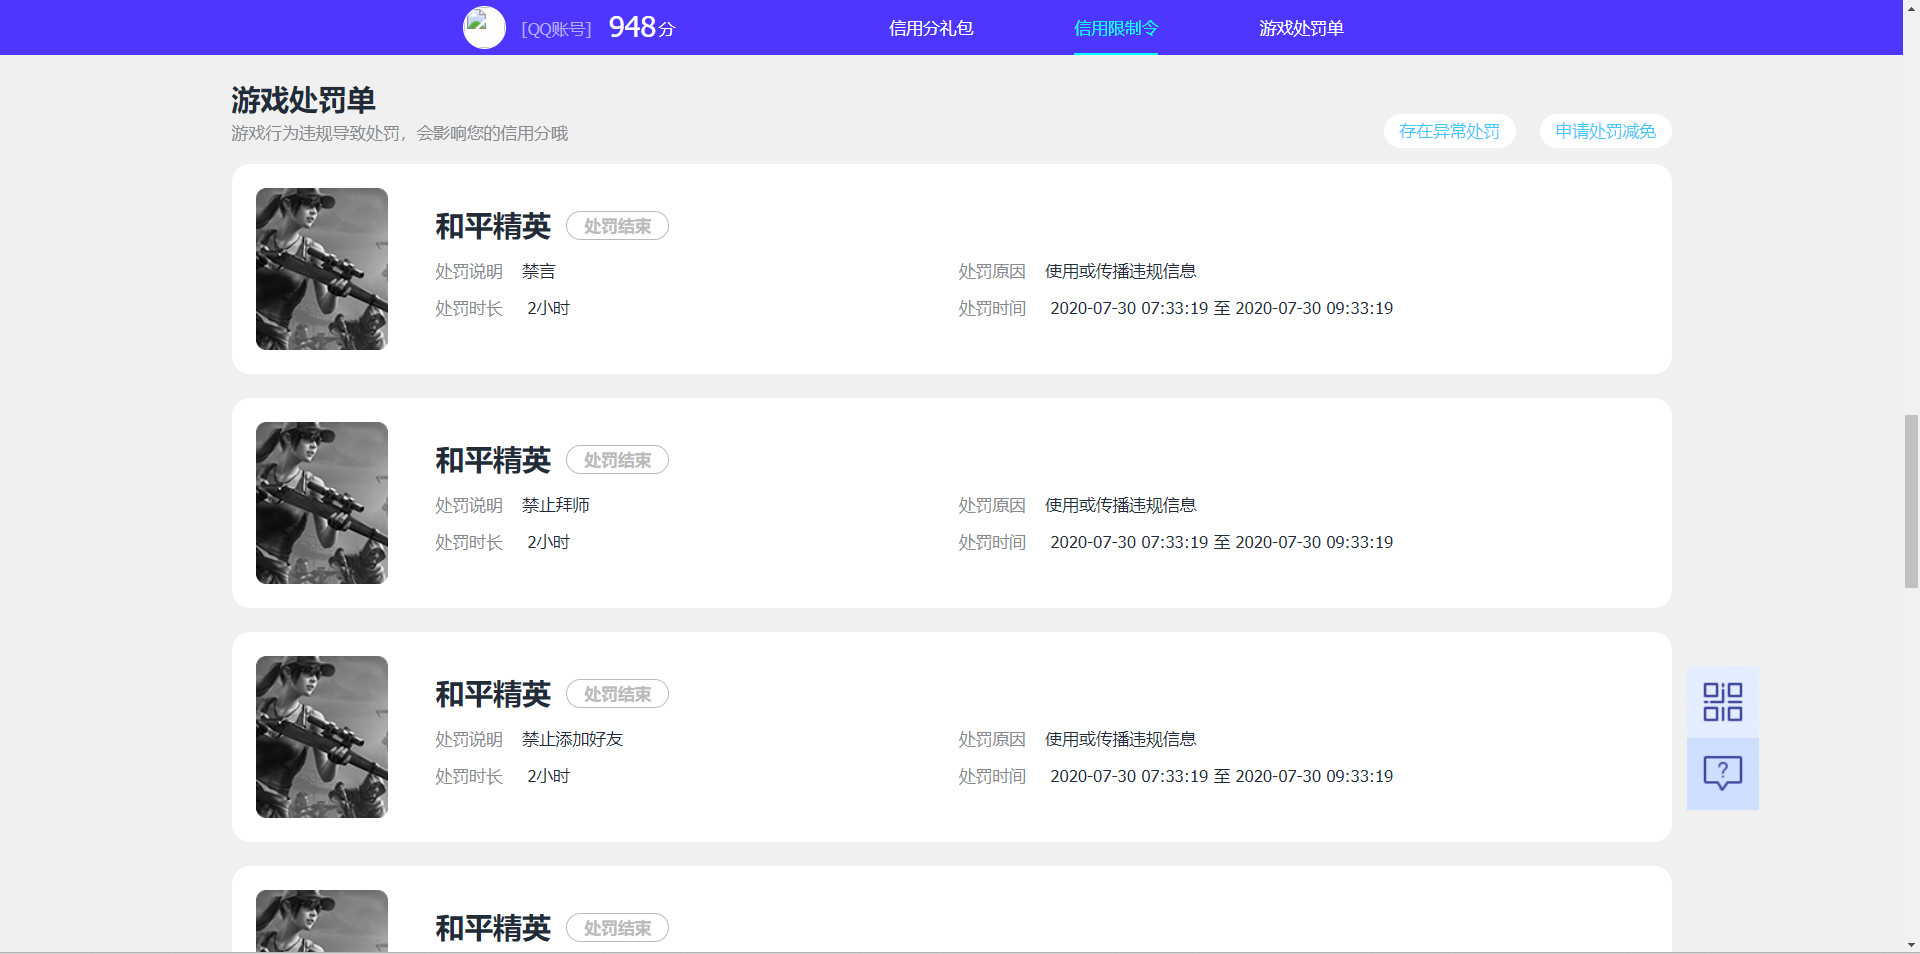
Task: Switch to 信用分礼包 tab
Action: [931, 28]
